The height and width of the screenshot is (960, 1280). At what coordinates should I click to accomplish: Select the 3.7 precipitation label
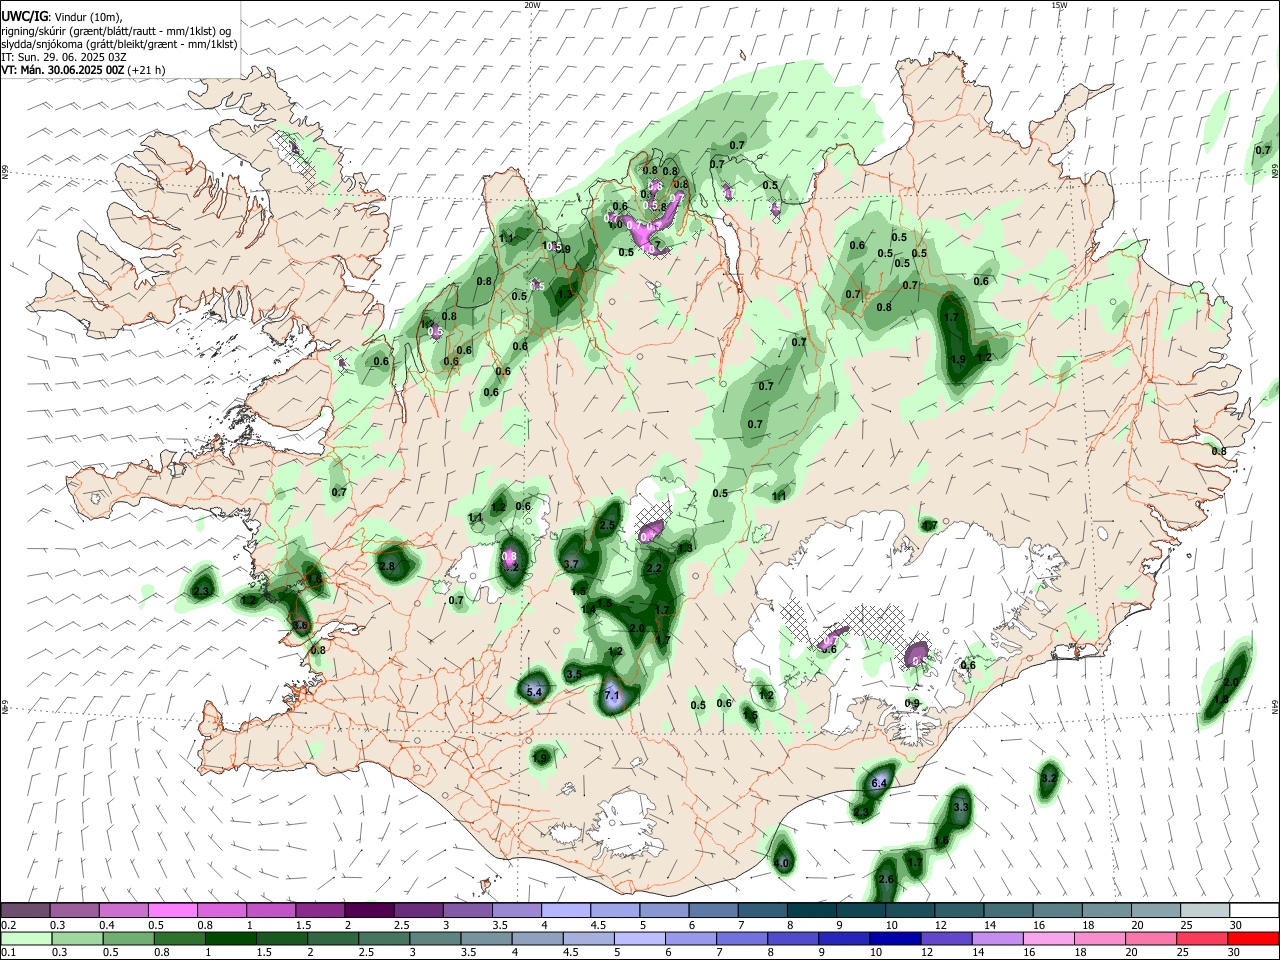coord(572,565)
